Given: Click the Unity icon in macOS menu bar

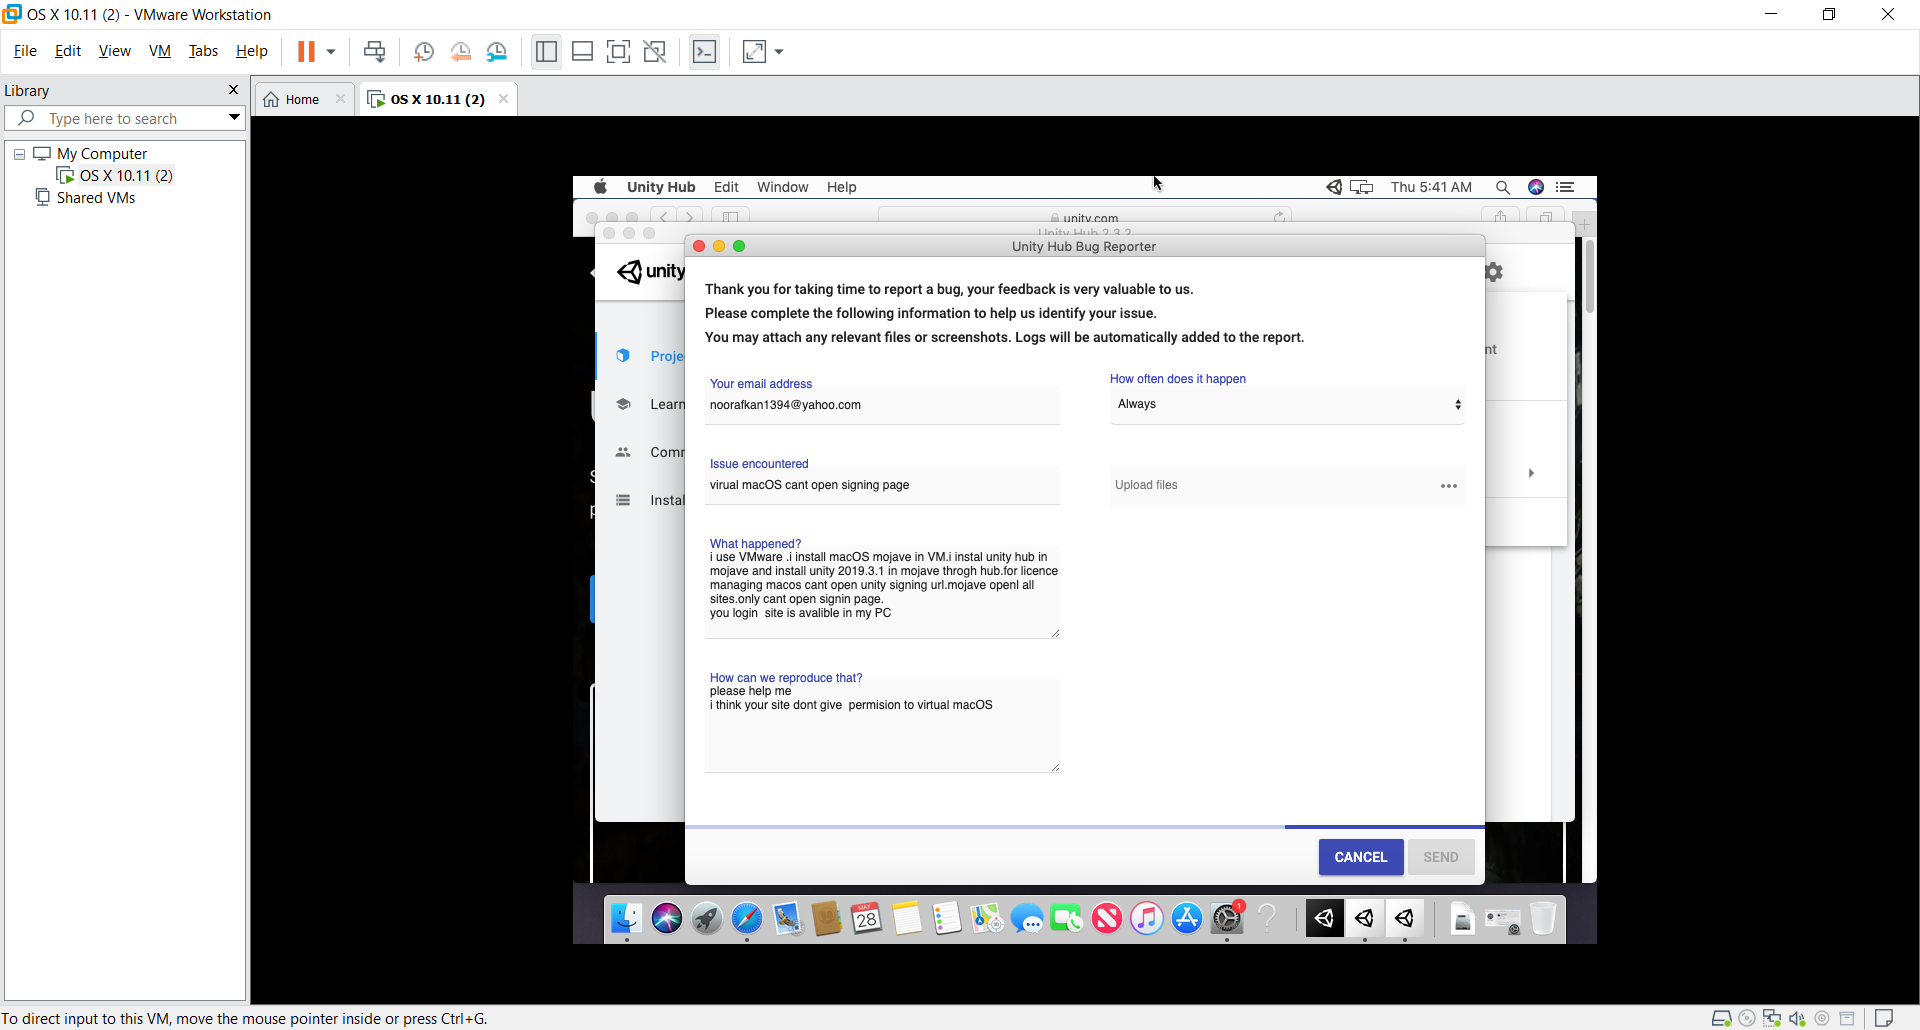Looking at the screenshot, I should (1334, 187).
